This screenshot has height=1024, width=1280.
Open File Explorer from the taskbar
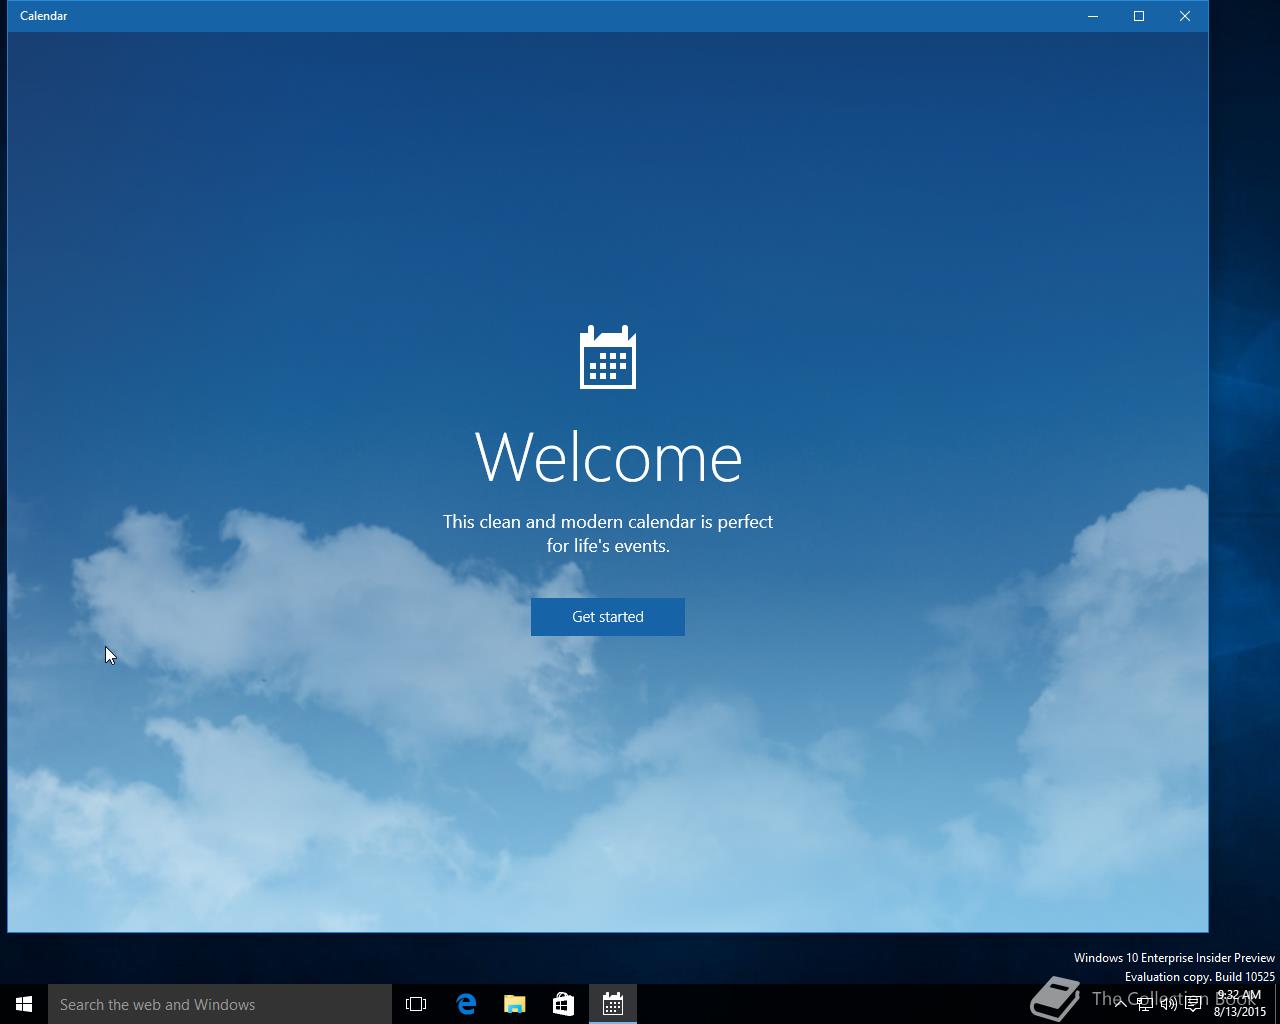click(515, 1004)
